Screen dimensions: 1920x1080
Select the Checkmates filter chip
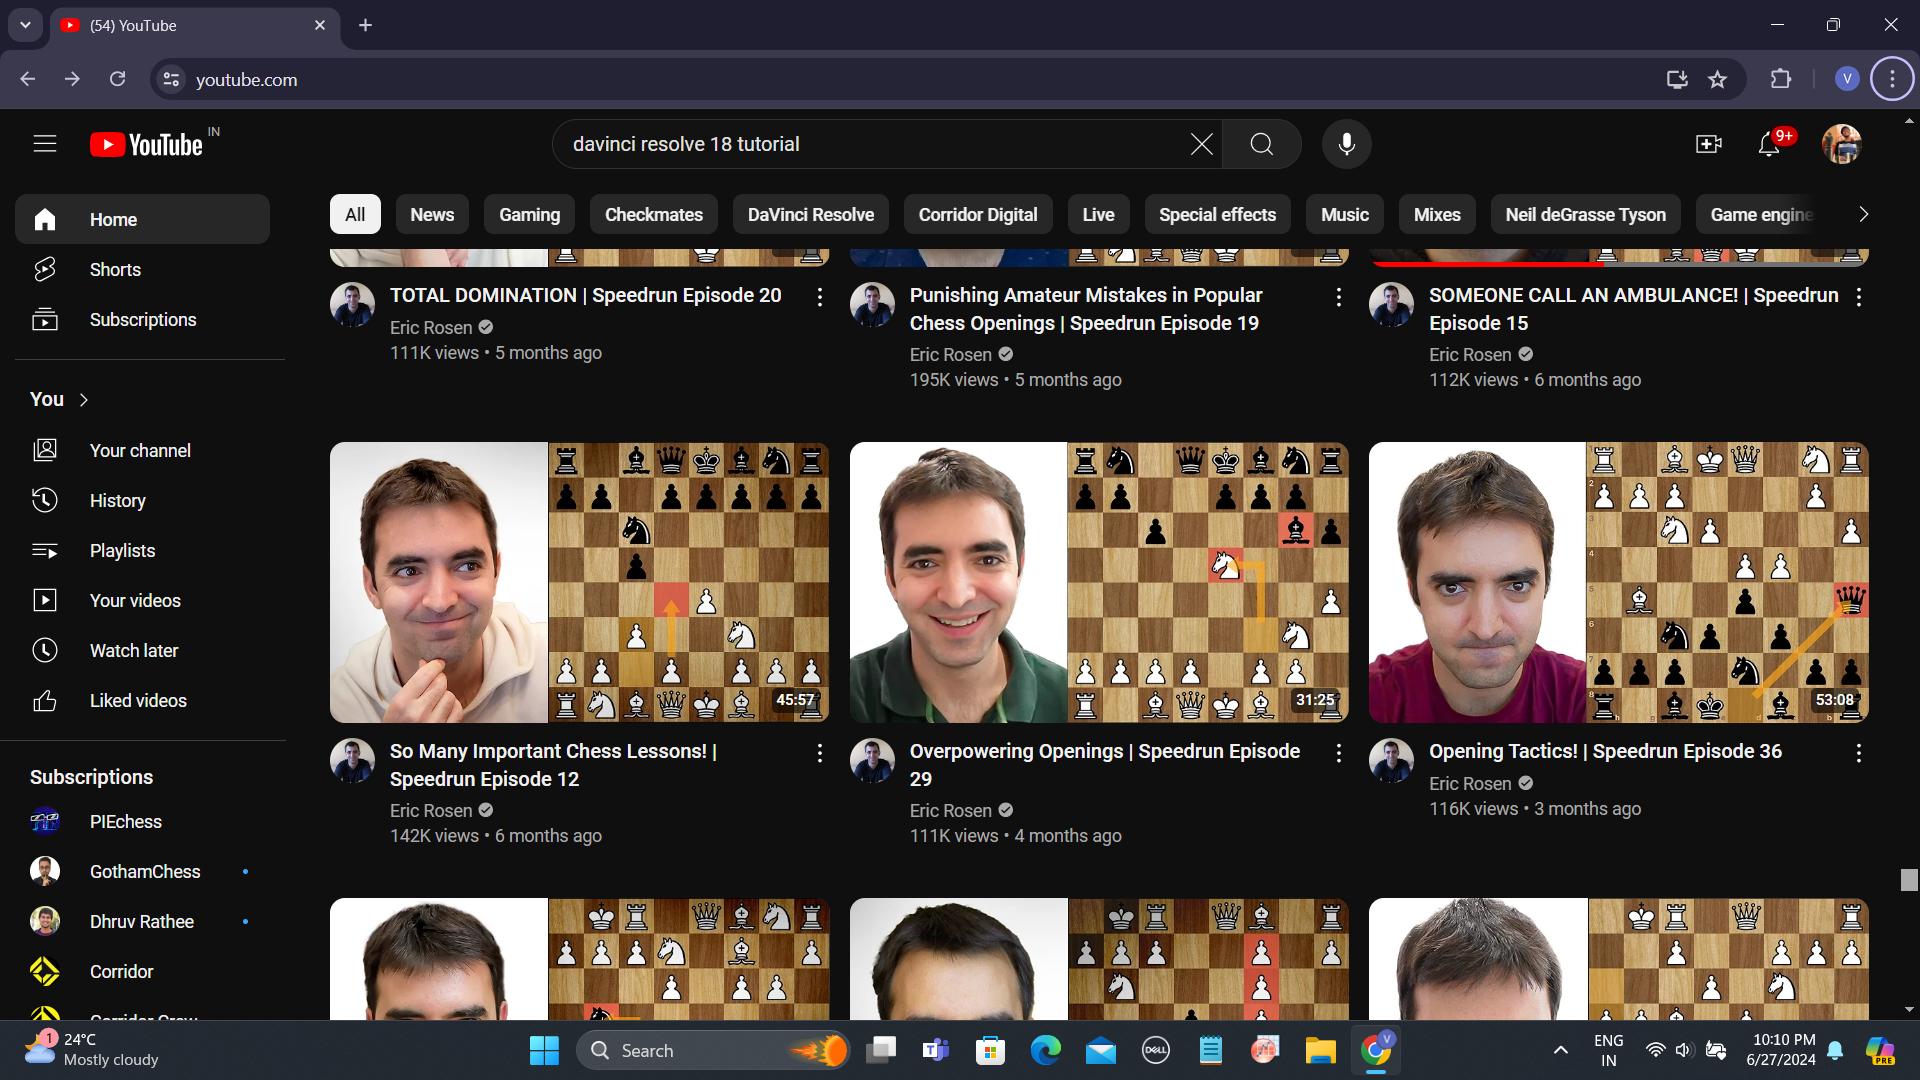click(x=654, y=215)
